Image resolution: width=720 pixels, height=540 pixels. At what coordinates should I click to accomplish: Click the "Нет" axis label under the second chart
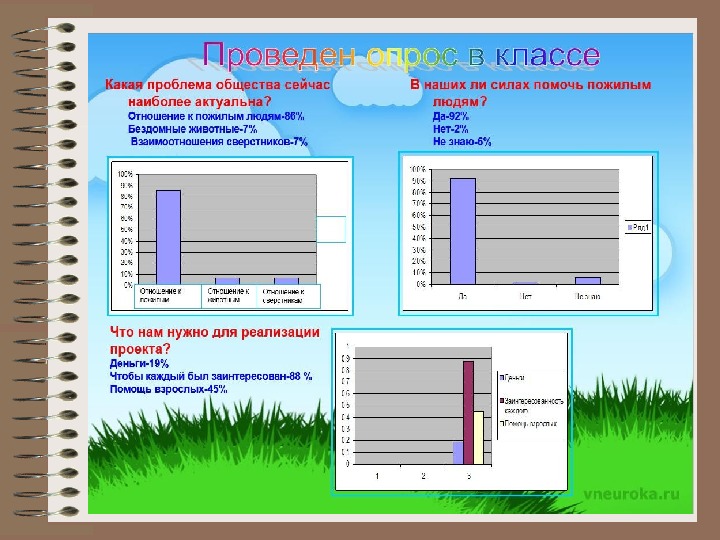point(526,296)
